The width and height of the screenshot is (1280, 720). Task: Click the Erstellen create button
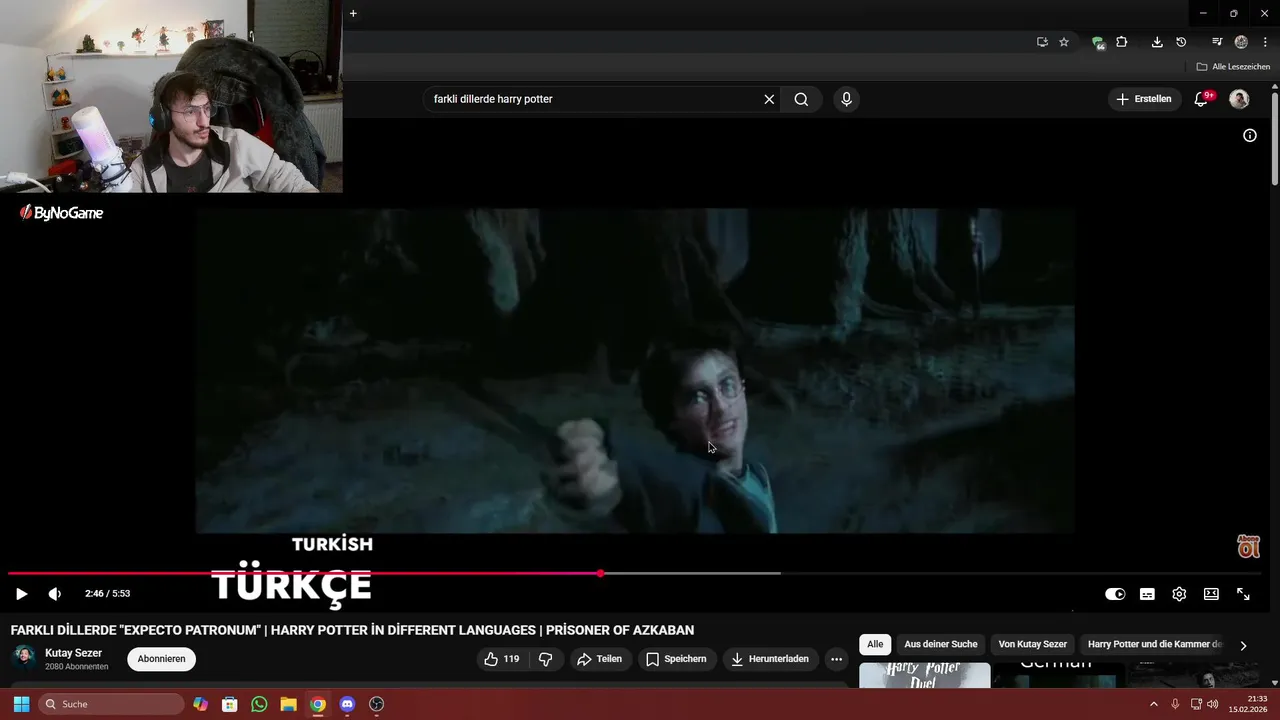click(x=1144, y=99)
